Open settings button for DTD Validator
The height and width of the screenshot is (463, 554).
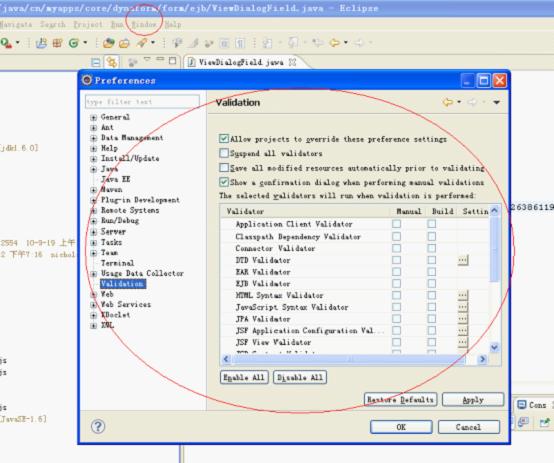[x=462, y=260]
